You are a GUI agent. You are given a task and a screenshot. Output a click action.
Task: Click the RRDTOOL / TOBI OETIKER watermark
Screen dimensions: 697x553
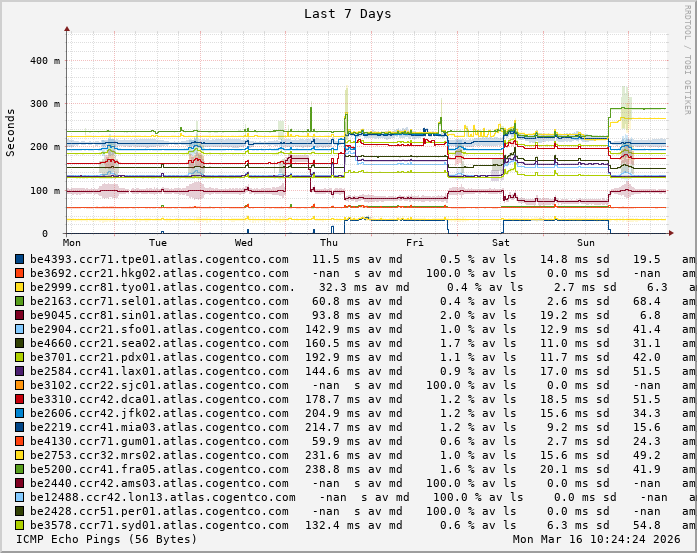[687, 59]
